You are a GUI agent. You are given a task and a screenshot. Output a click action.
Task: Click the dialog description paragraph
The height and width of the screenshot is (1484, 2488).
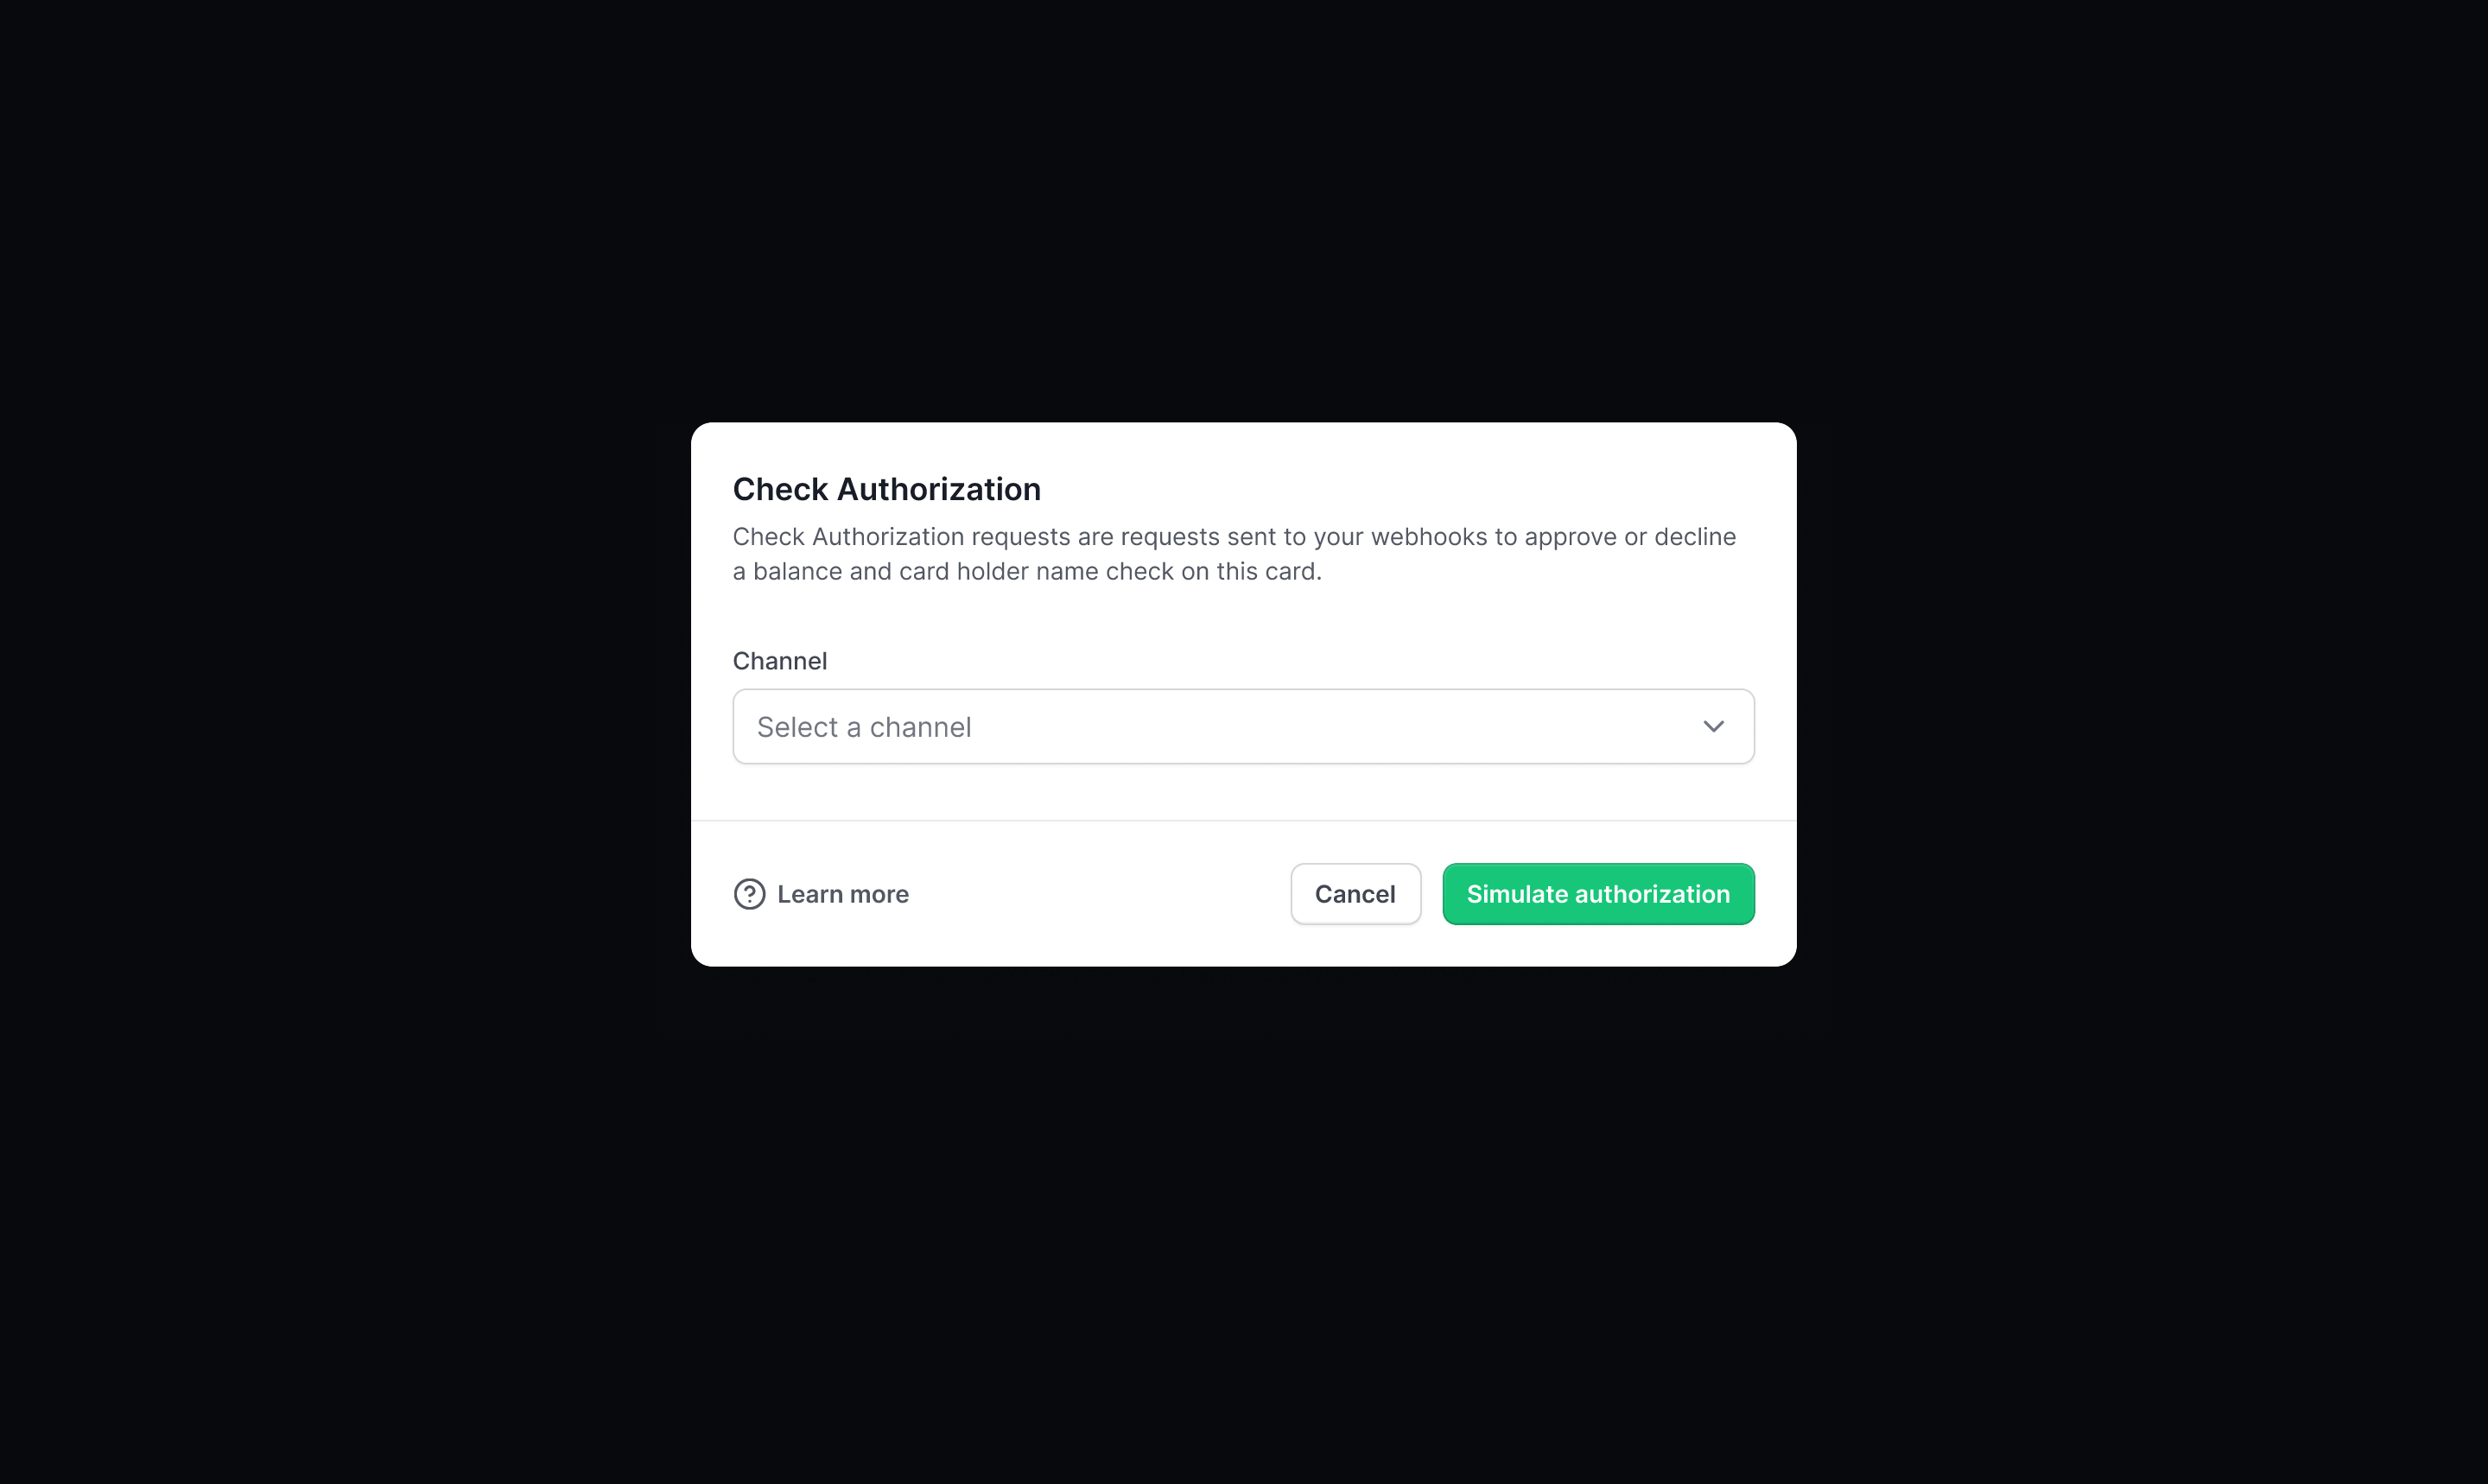point(1233,554)
